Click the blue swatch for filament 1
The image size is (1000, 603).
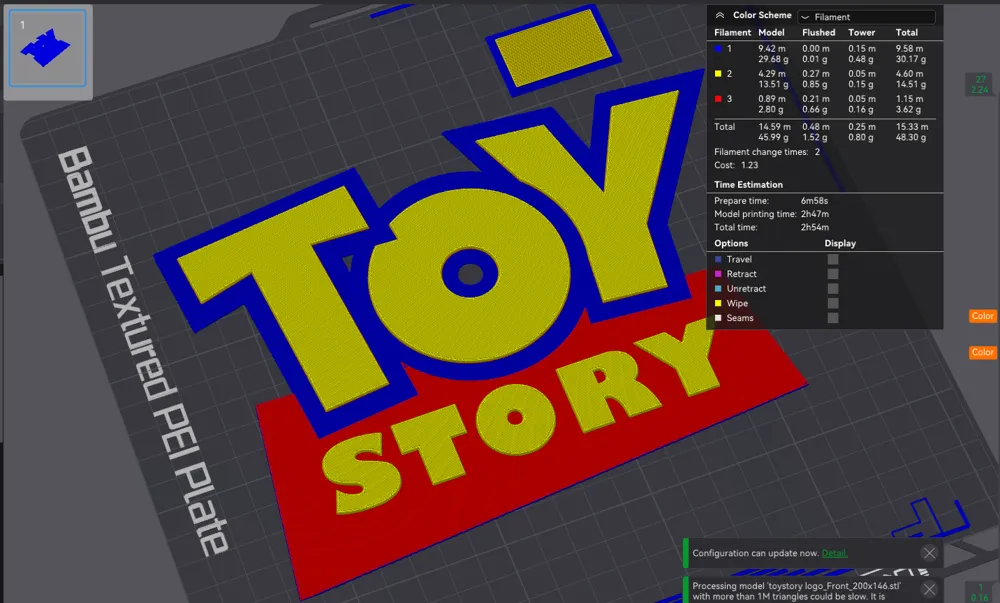[x=718, y=48]
